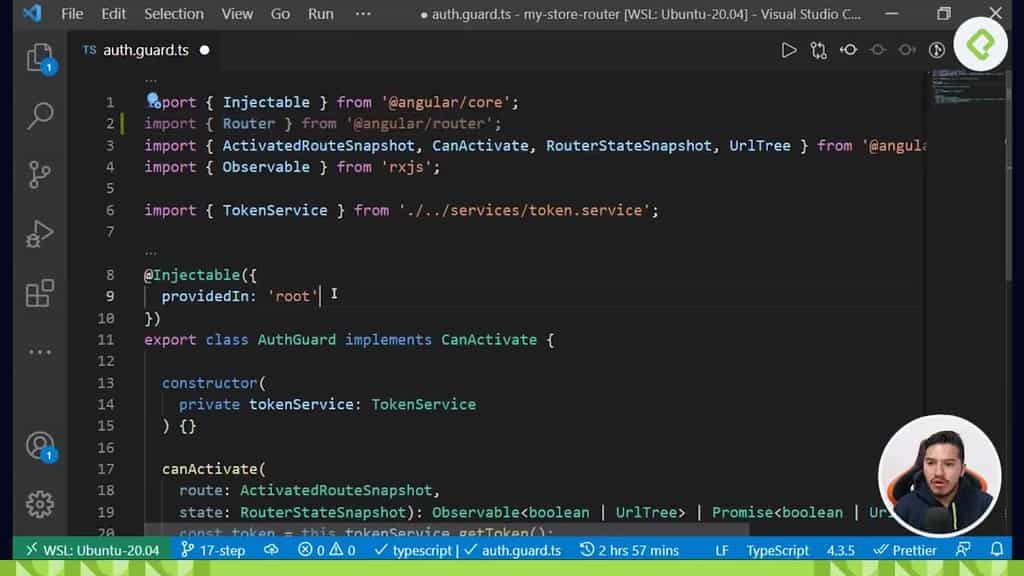Open the overflow menu with three dots
Image resolution: width=1024 pixels, height=576 pixels.
[362, 14]
